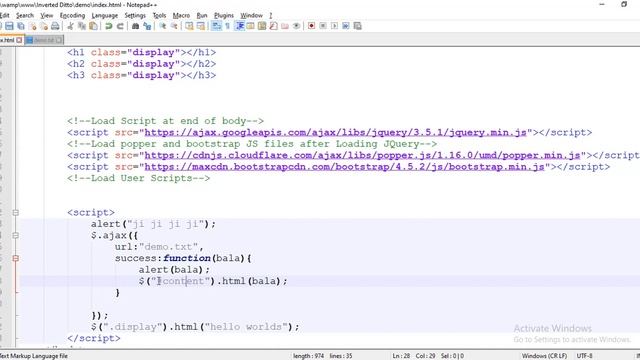Open the Run menu
The height and width of the screenshot is (360, 640).
click(202, 16)
